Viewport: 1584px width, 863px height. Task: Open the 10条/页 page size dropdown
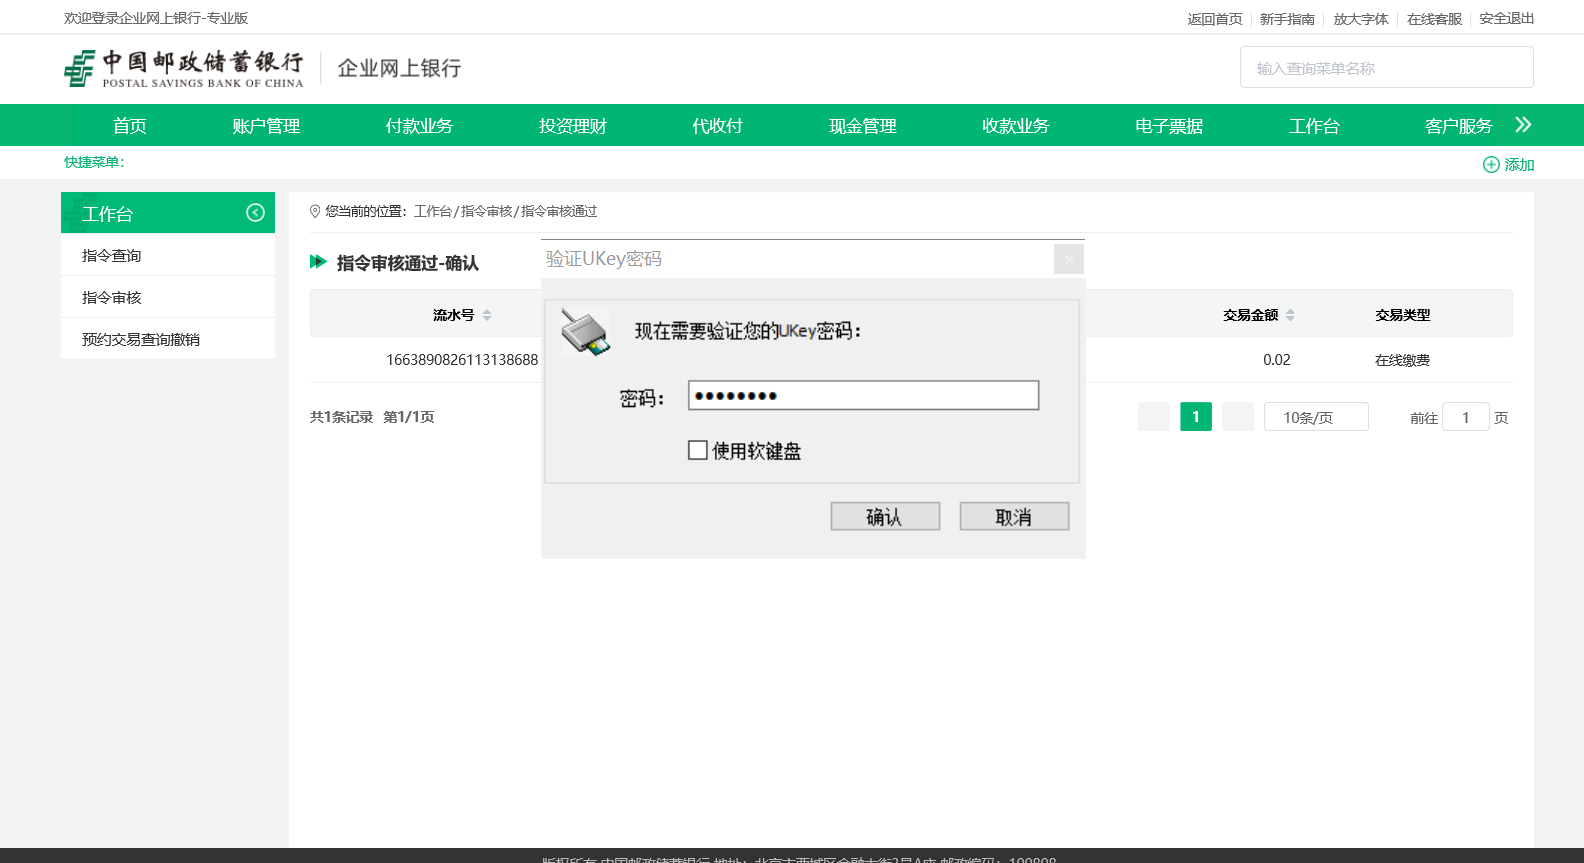[1315, 417]
